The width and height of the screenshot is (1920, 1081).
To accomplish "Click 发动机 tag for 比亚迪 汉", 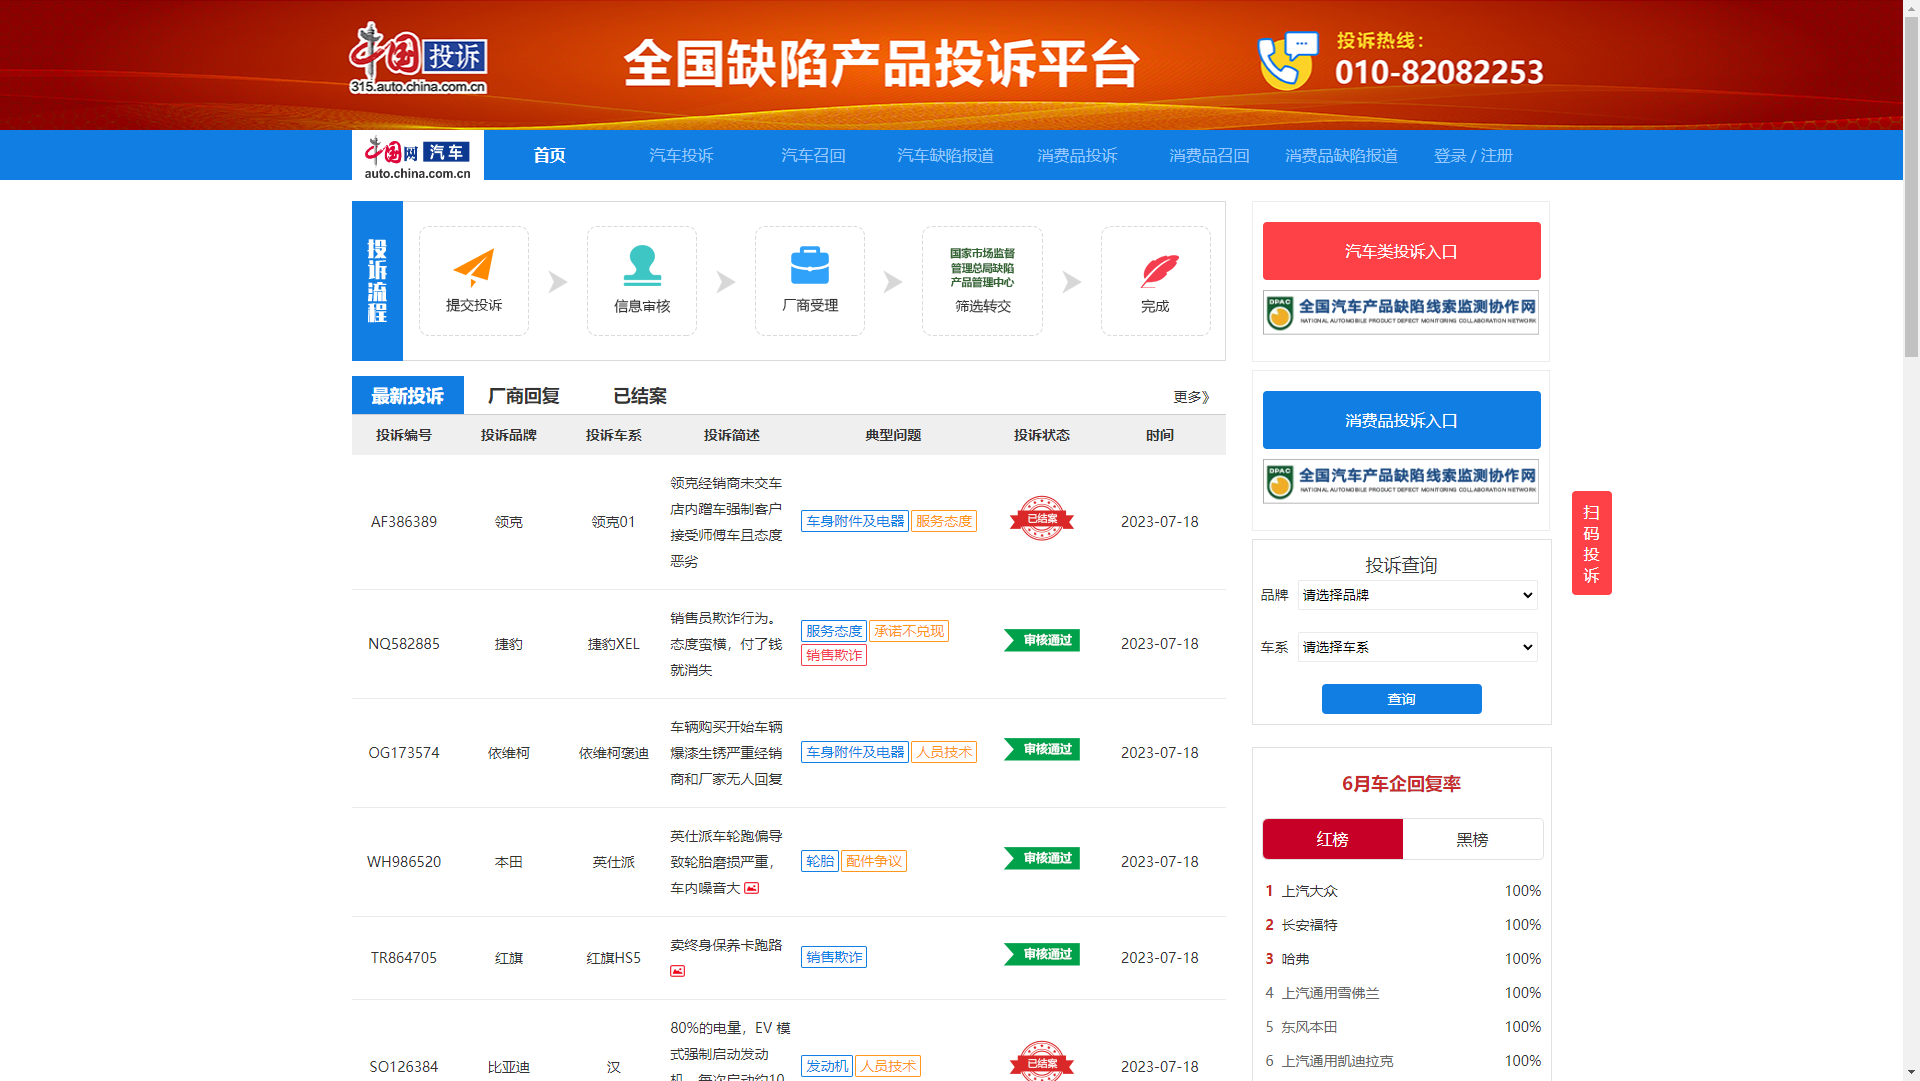I will click(x=827, y=1066).
